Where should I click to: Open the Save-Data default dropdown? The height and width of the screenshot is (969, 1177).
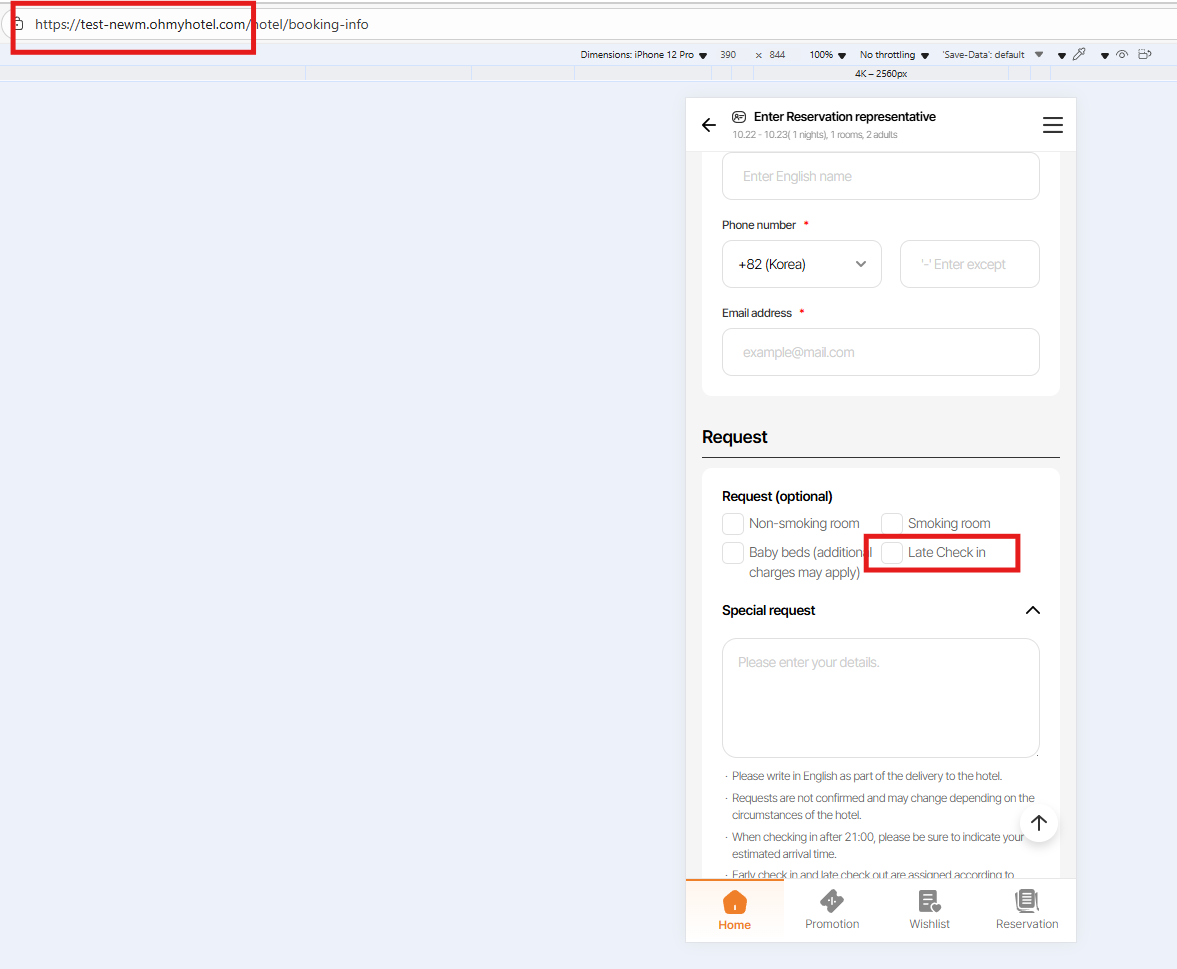click(x=992, y=55)
